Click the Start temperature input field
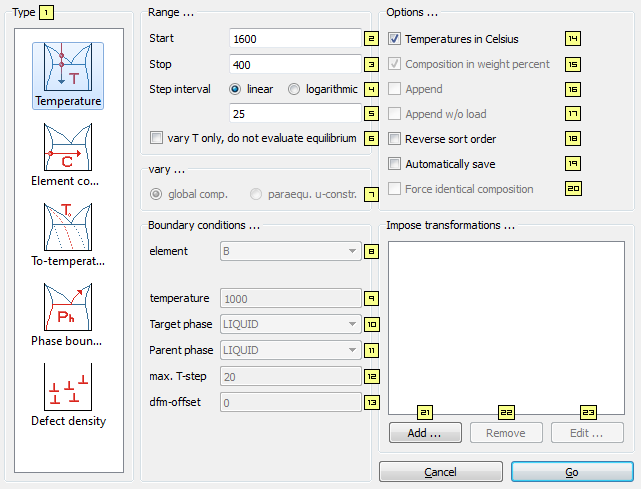This screenshot has height=489, width=641. pos(294,39)
